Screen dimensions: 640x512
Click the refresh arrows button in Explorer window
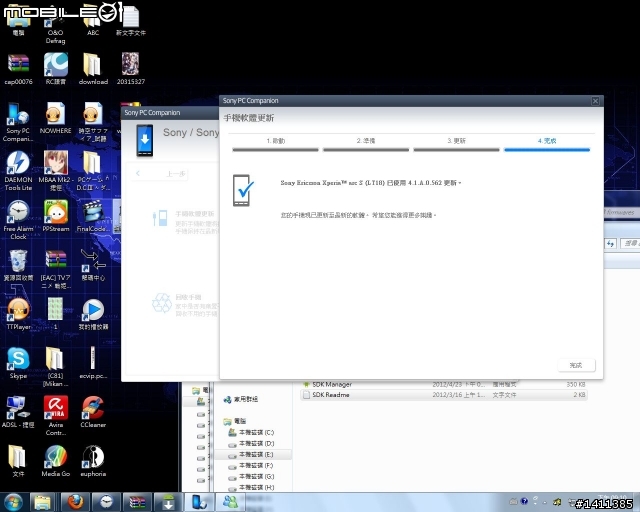(x=610, y=243)
